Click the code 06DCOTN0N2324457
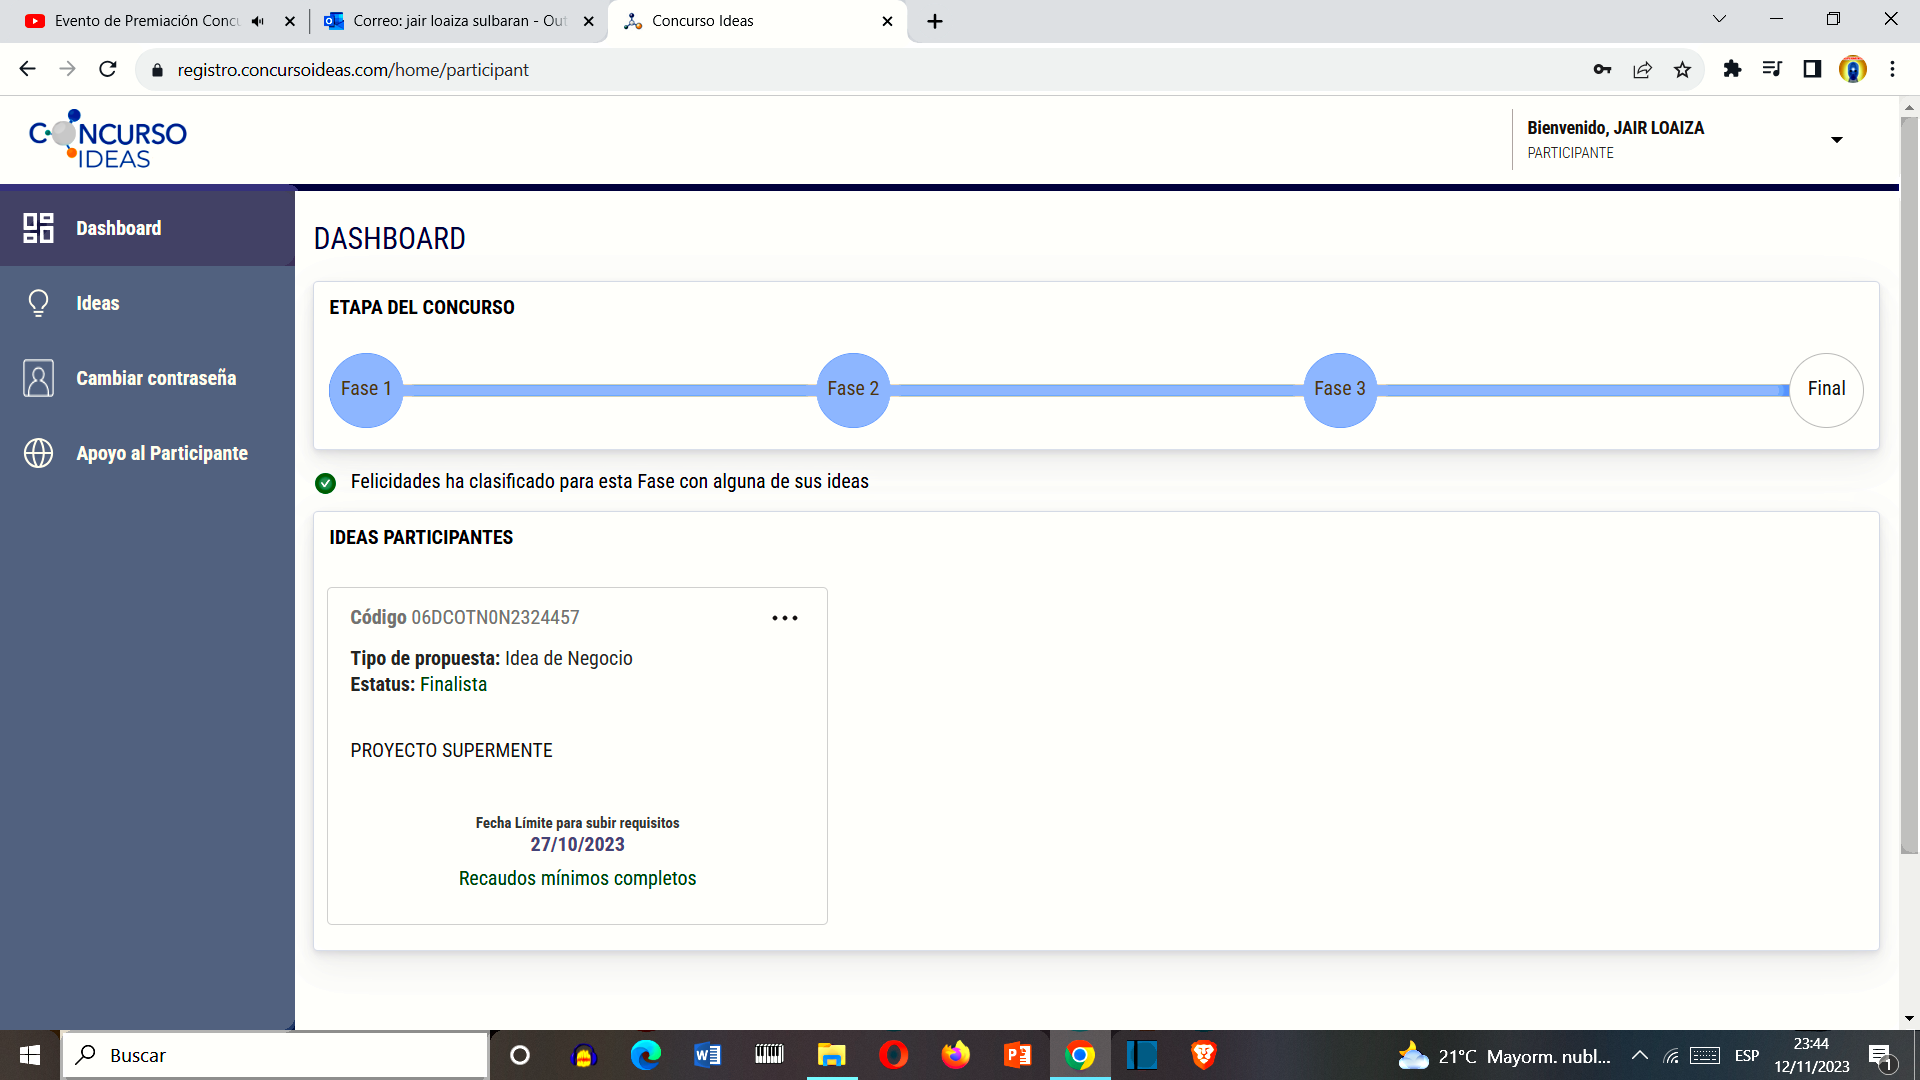This screenshot has height=1080, width=1920. point(495,617)
